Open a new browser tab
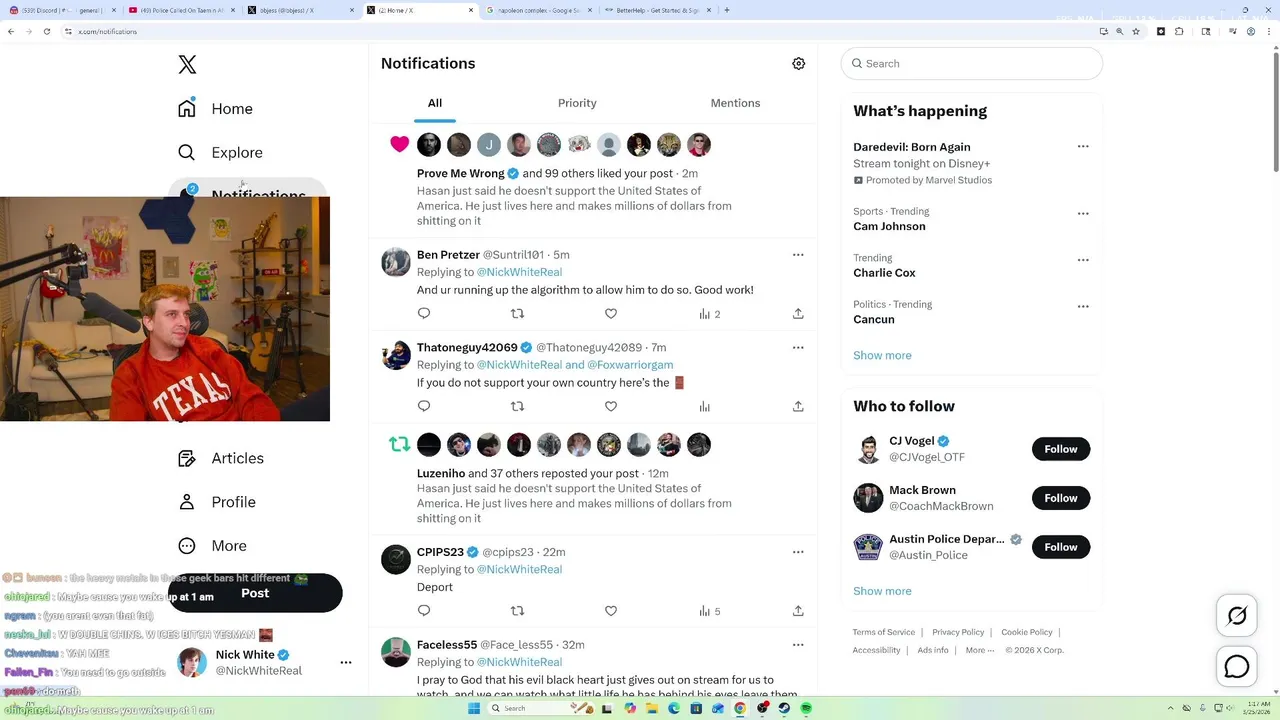The width and height of the screenshot is (1280, 720). point(726,10)
